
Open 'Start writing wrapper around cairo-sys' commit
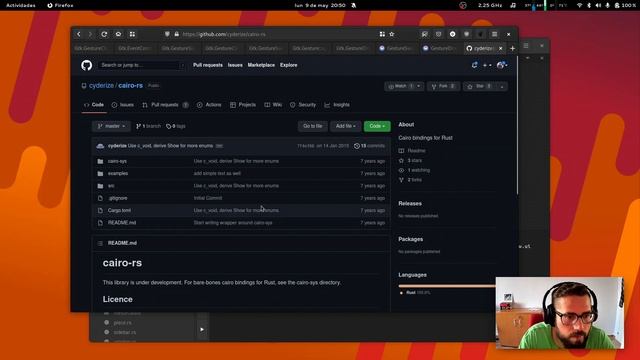tap(233, 223)
